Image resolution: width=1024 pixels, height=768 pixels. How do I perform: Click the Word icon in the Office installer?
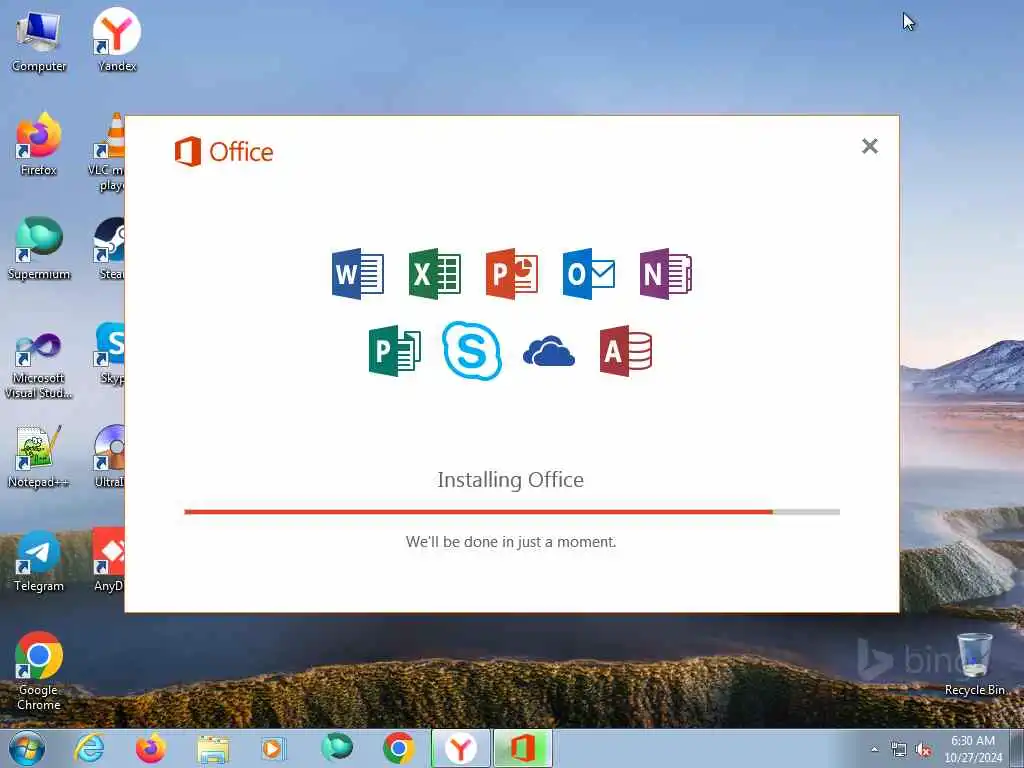click(357, 274)
